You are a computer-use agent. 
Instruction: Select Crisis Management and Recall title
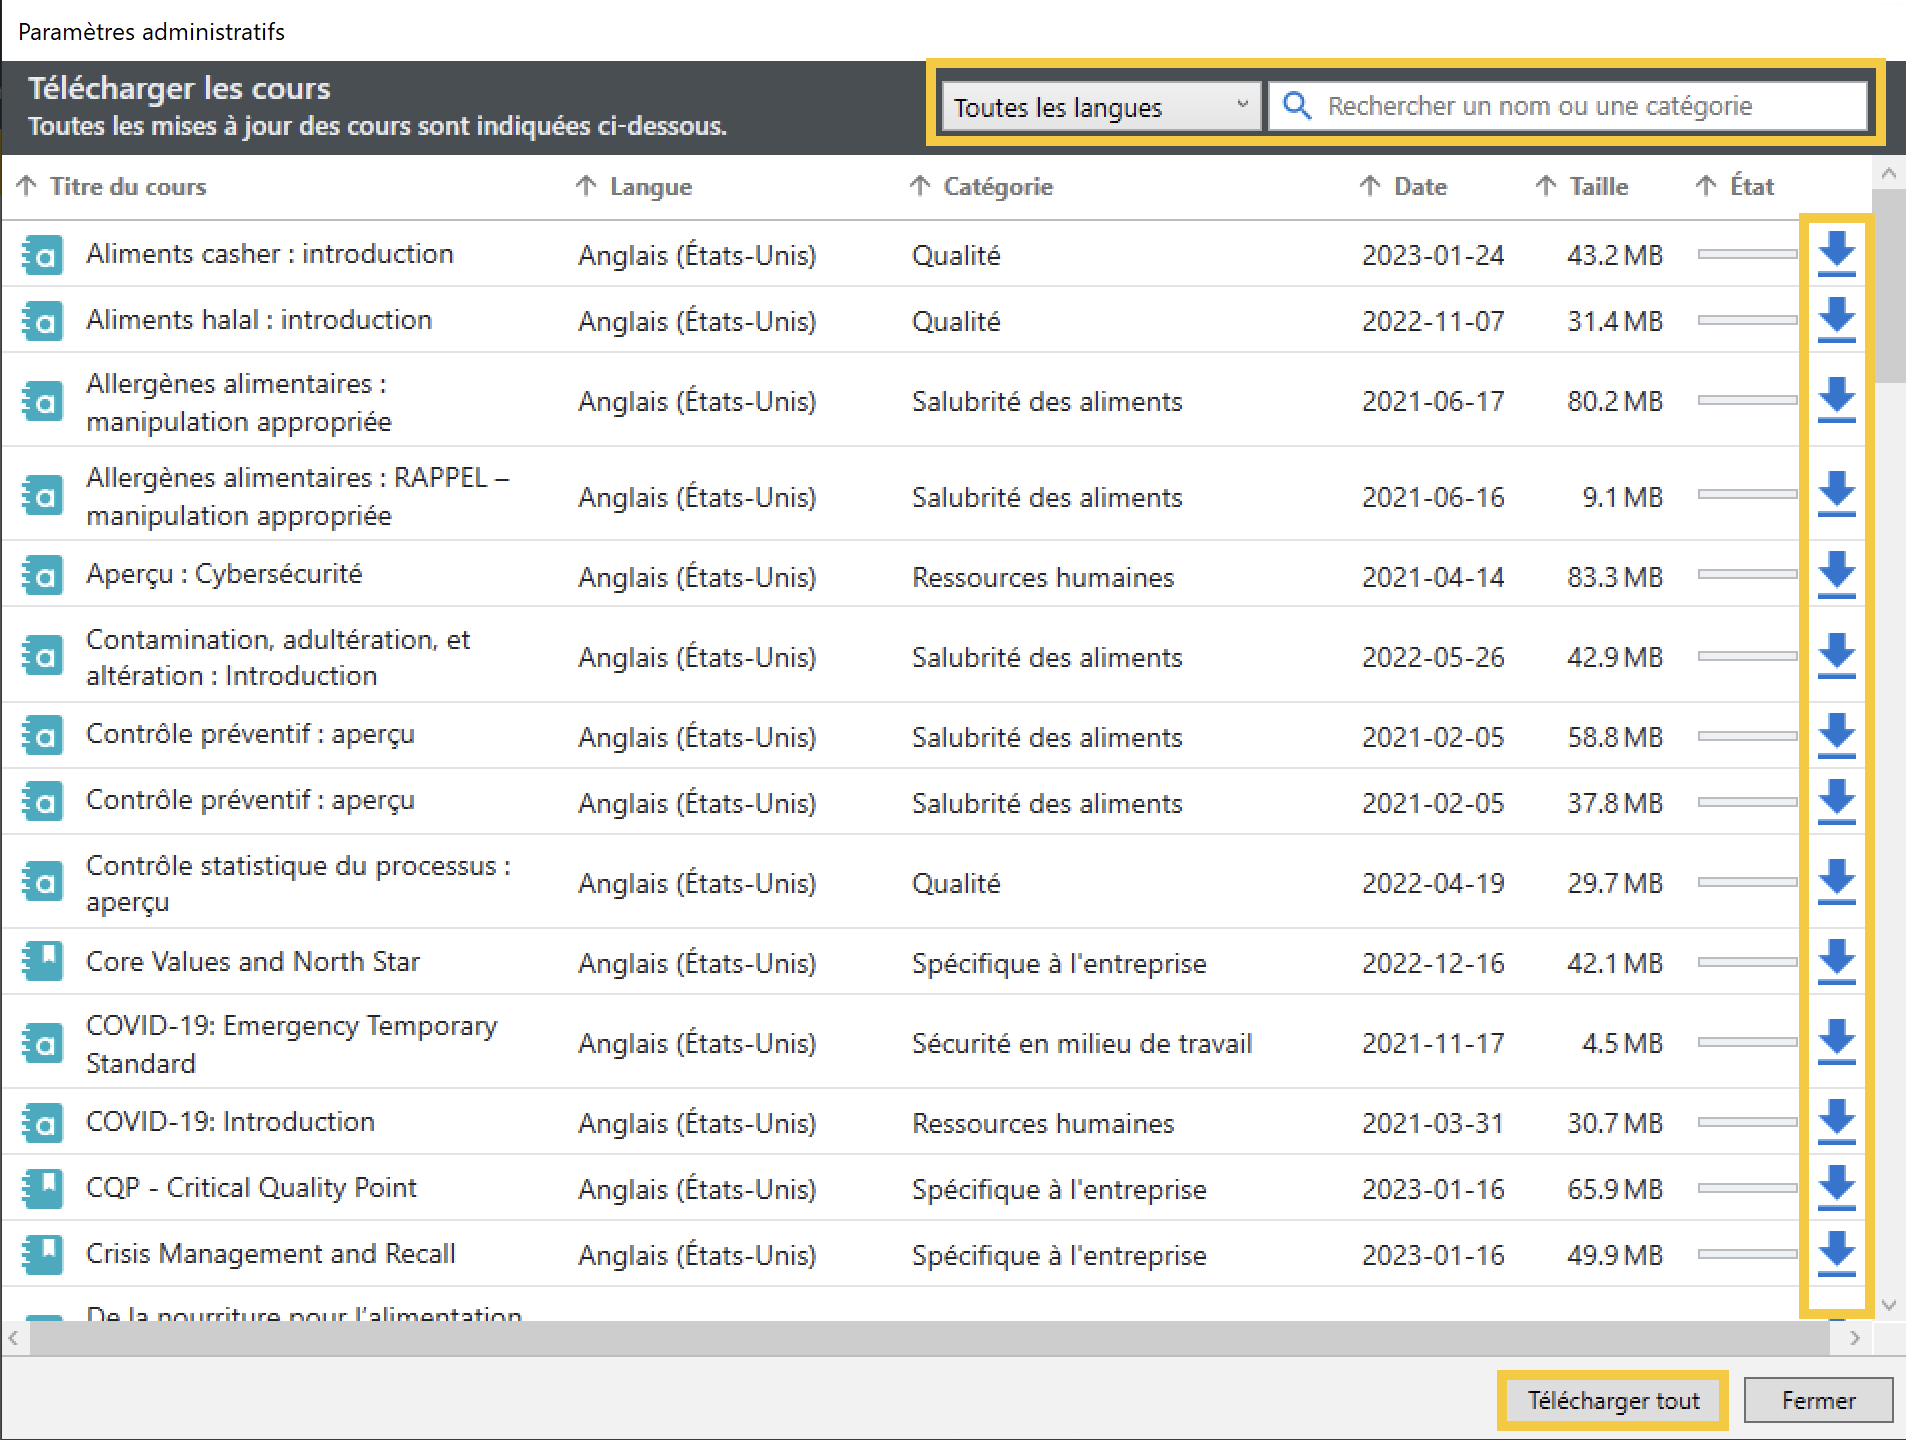click(x=271, y=1254)
